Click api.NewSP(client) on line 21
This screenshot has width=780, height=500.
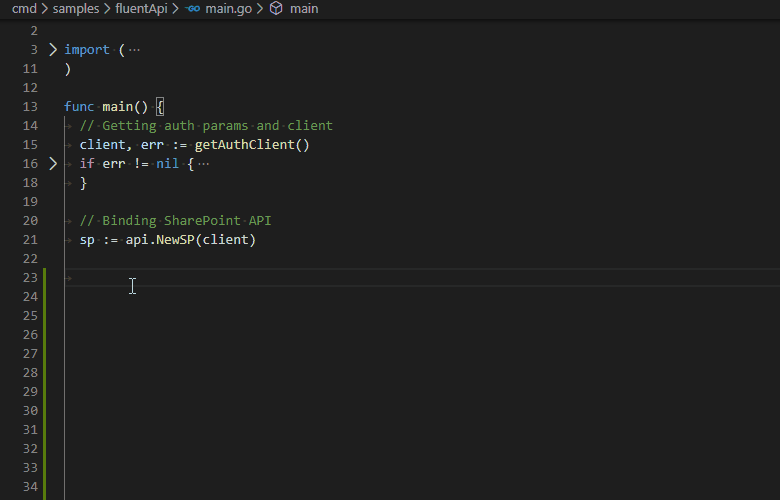[x=191, y=240]
